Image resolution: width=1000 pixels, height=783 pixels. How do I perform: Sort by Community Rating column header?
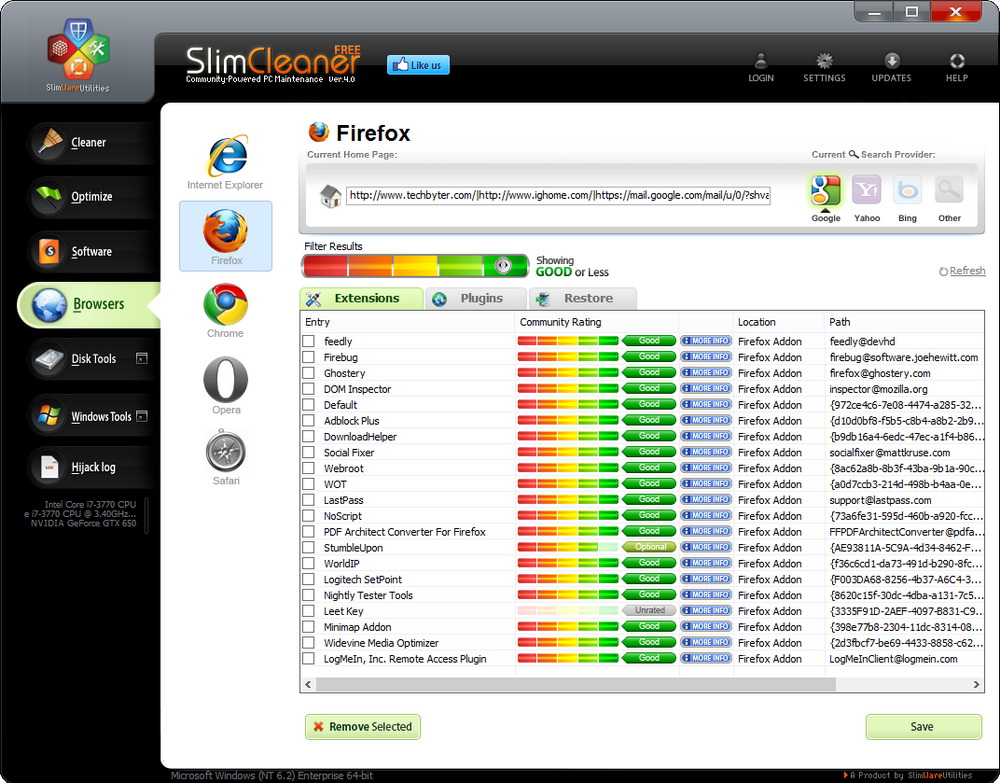tap(596, 322)
